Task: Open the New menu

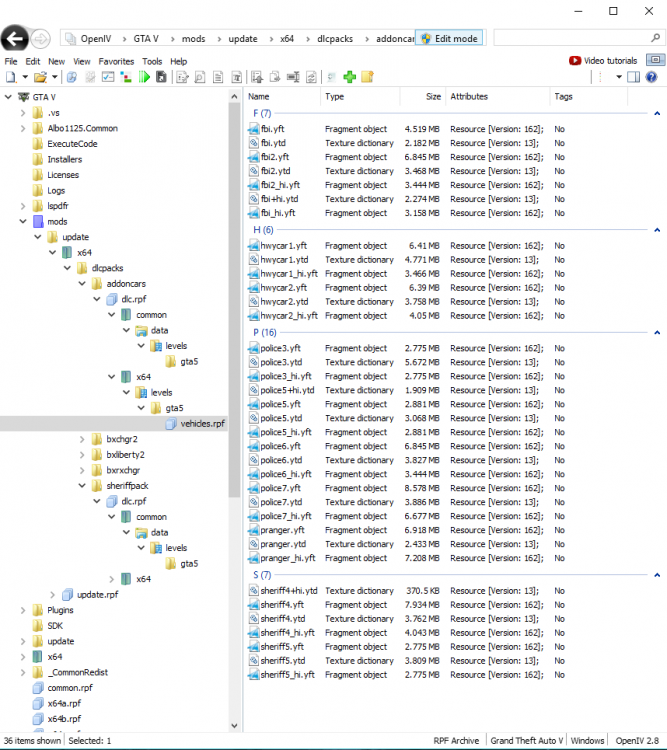Action: click(x=56, y=61)
